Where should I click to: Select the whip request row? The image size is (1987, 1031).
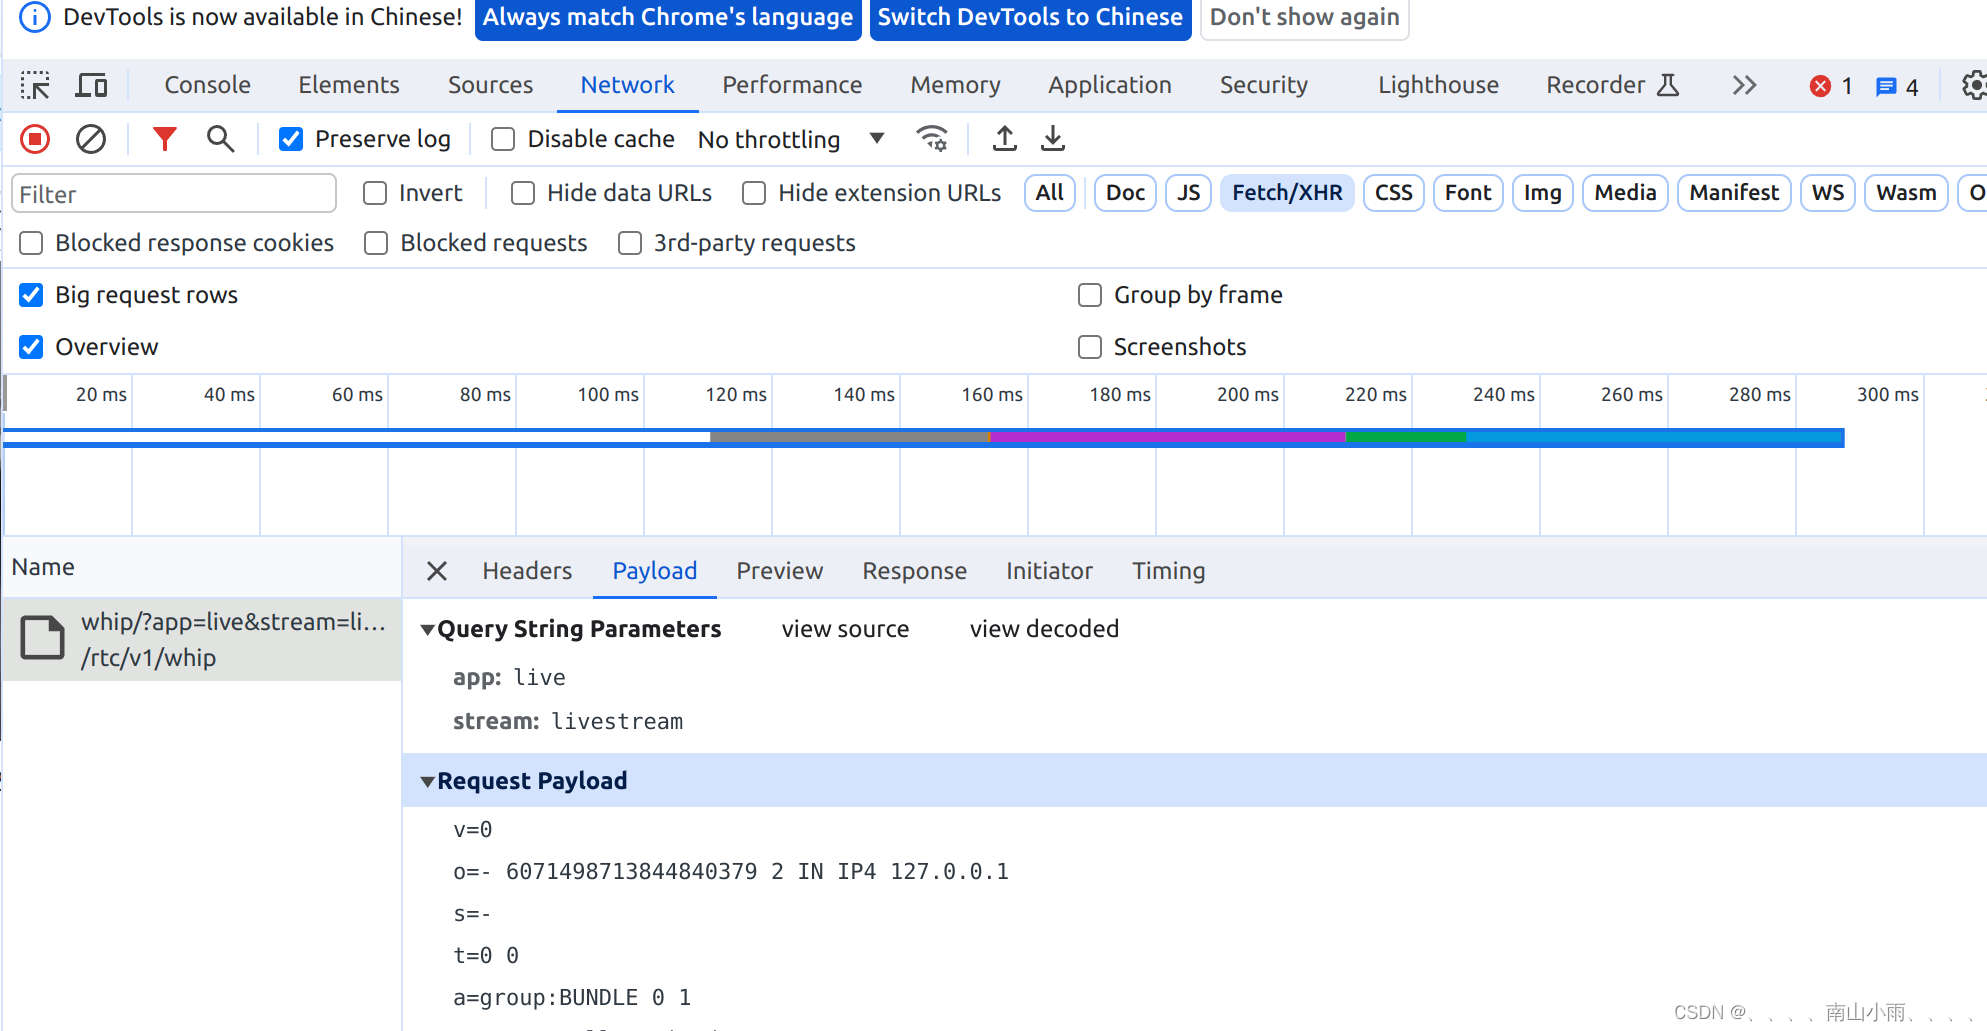click(202, 640)
